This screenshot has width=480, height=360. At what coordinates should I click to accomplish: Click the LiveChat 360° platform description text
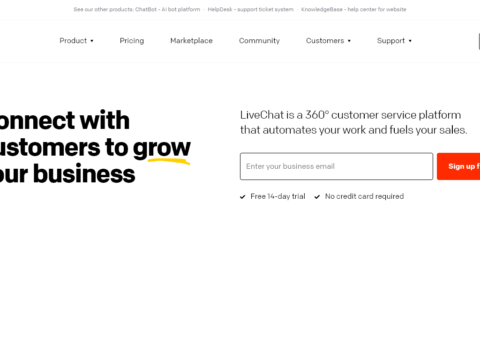[353, 122]
